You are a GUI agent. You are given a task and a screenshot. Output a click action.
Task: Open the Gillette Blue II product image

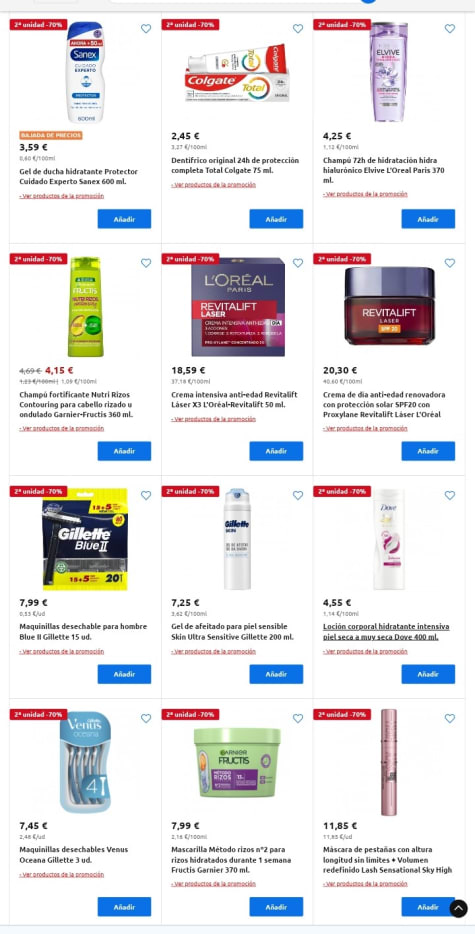(x=85, y=539)
